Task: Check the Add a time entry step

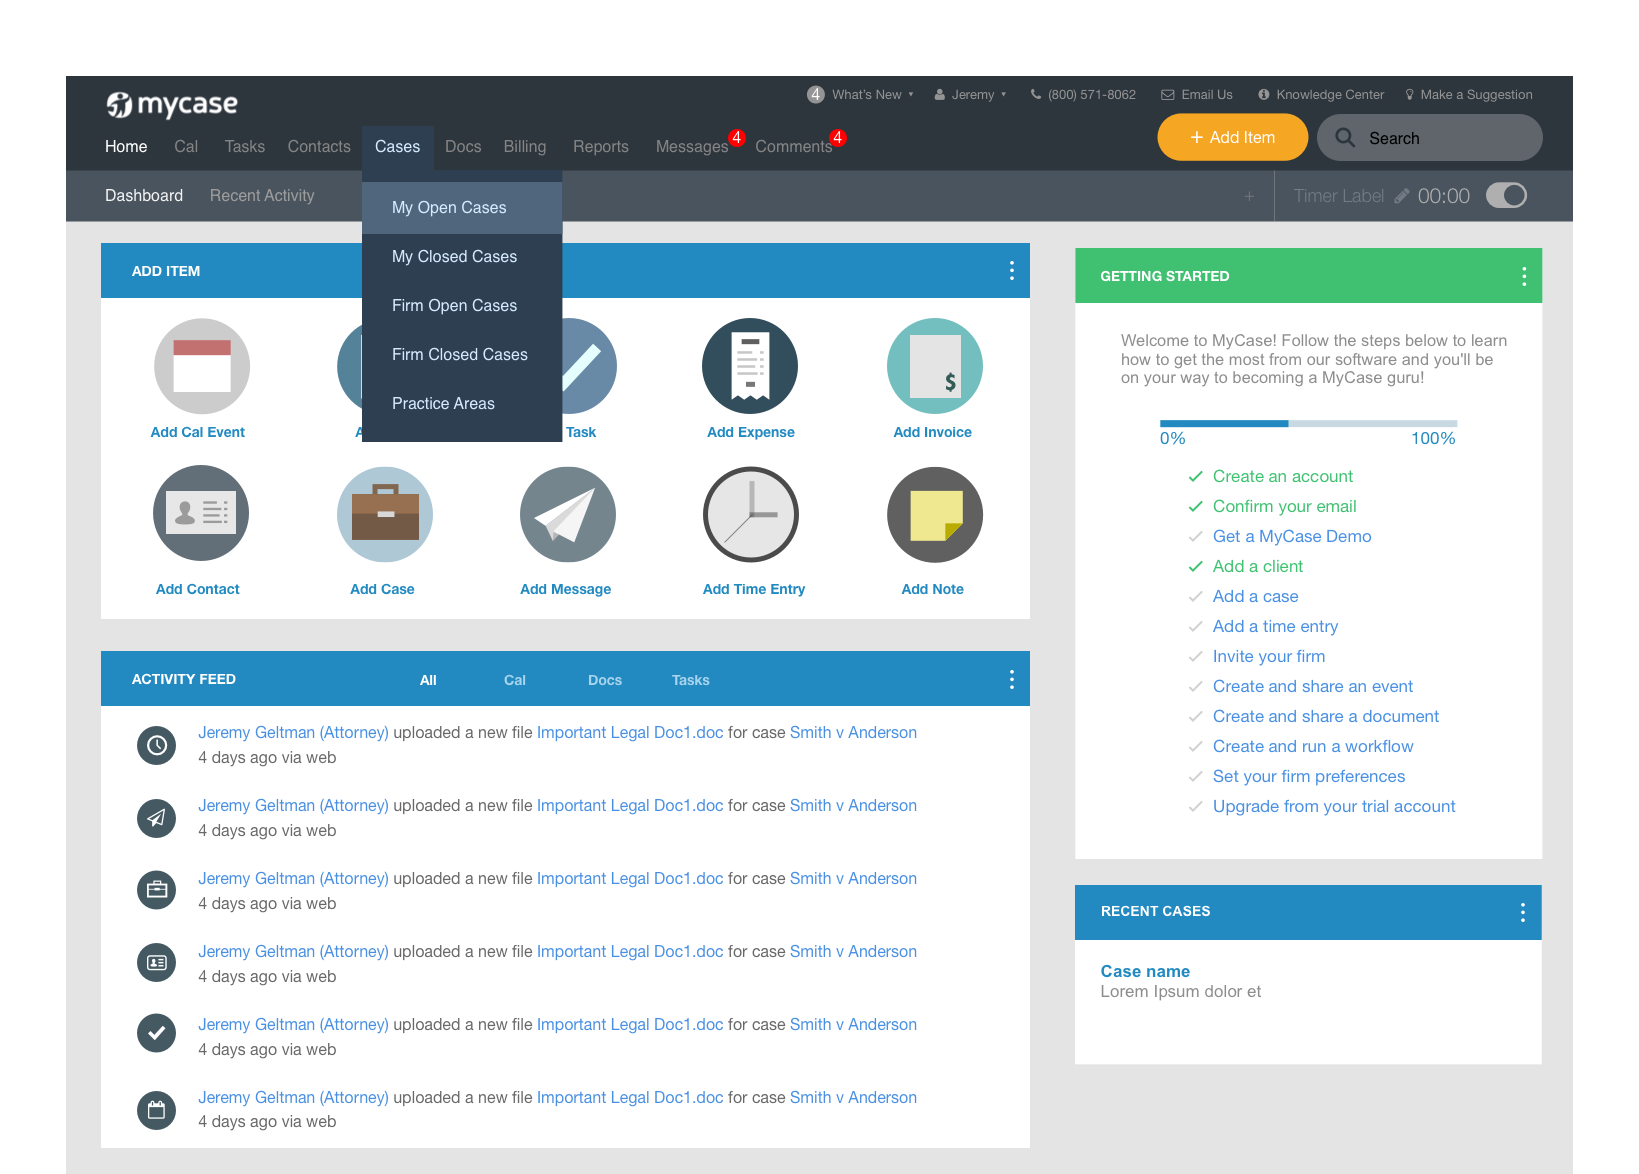Action: click(x=1195, y=627)
